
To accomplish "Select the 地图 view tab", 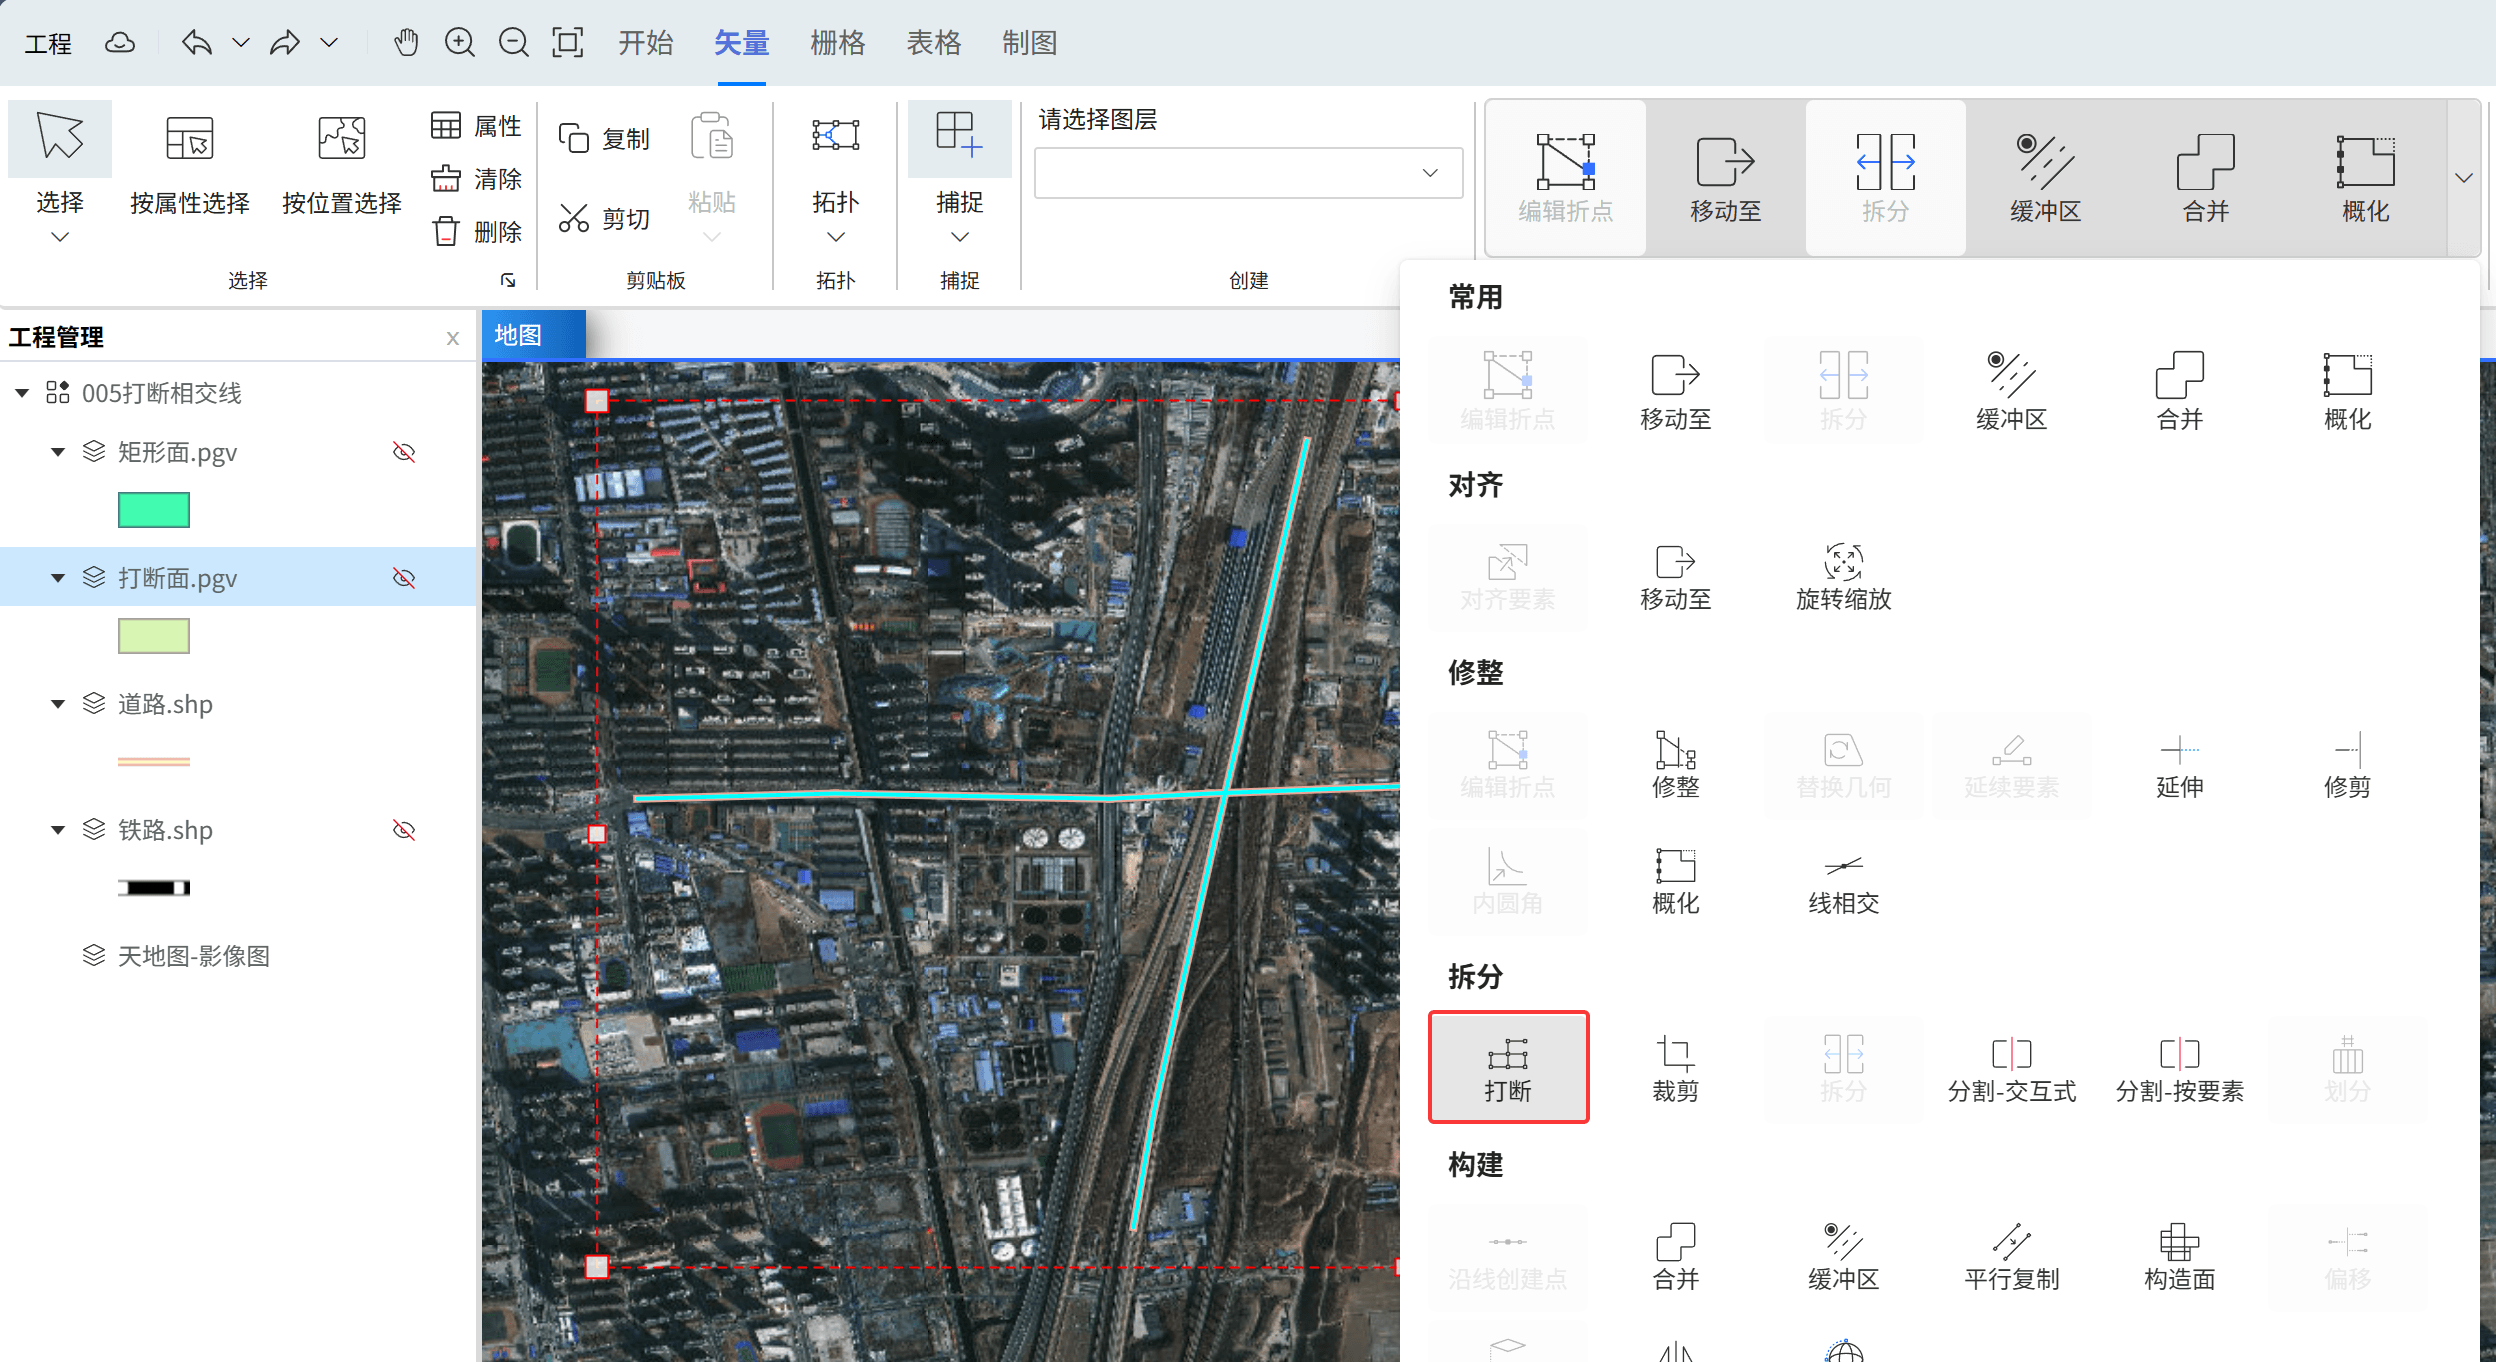I will point(533,335).
